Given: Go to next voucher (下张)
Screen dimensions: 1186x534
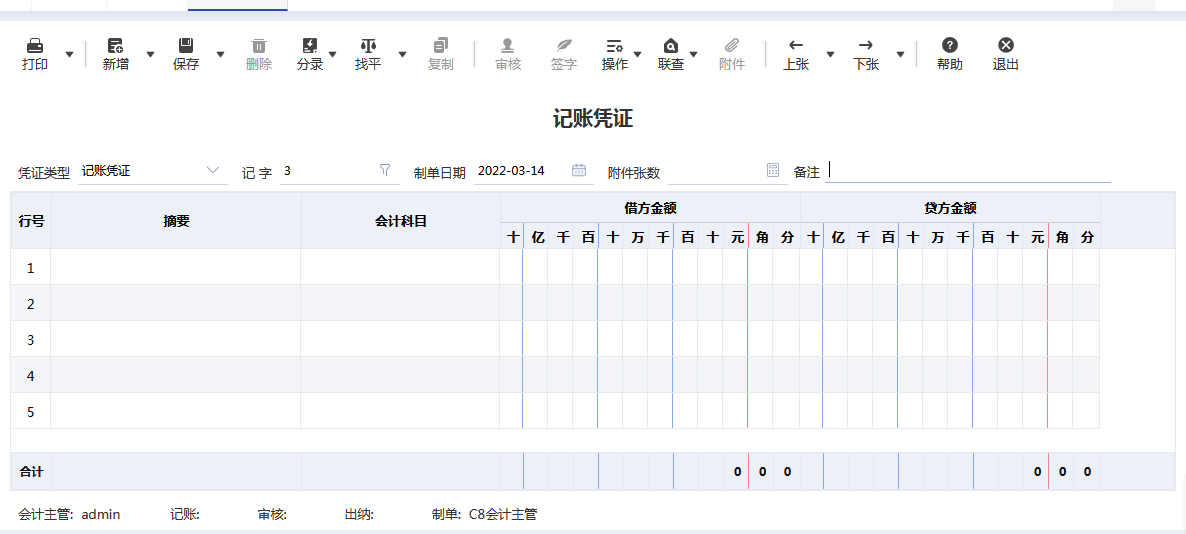Looking at the screenshot, I should tap(866, 46).
